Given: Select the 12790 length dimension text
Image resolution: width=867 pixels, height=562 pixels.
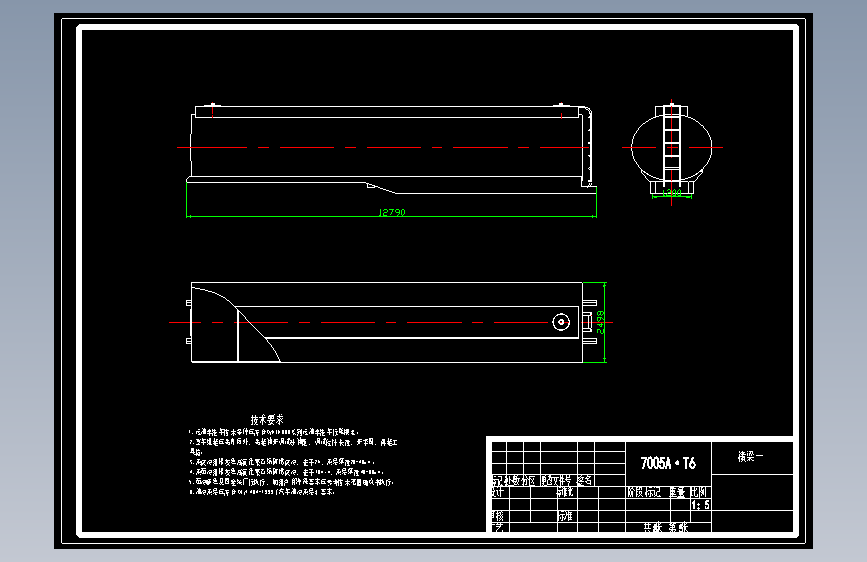Looking at the screenshot, I should [x=392, y=212].
